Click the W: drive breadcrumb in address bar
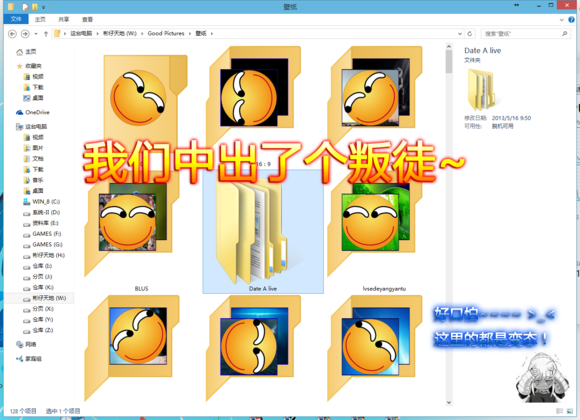The image size is (580, 420). [x=119, y=33]
